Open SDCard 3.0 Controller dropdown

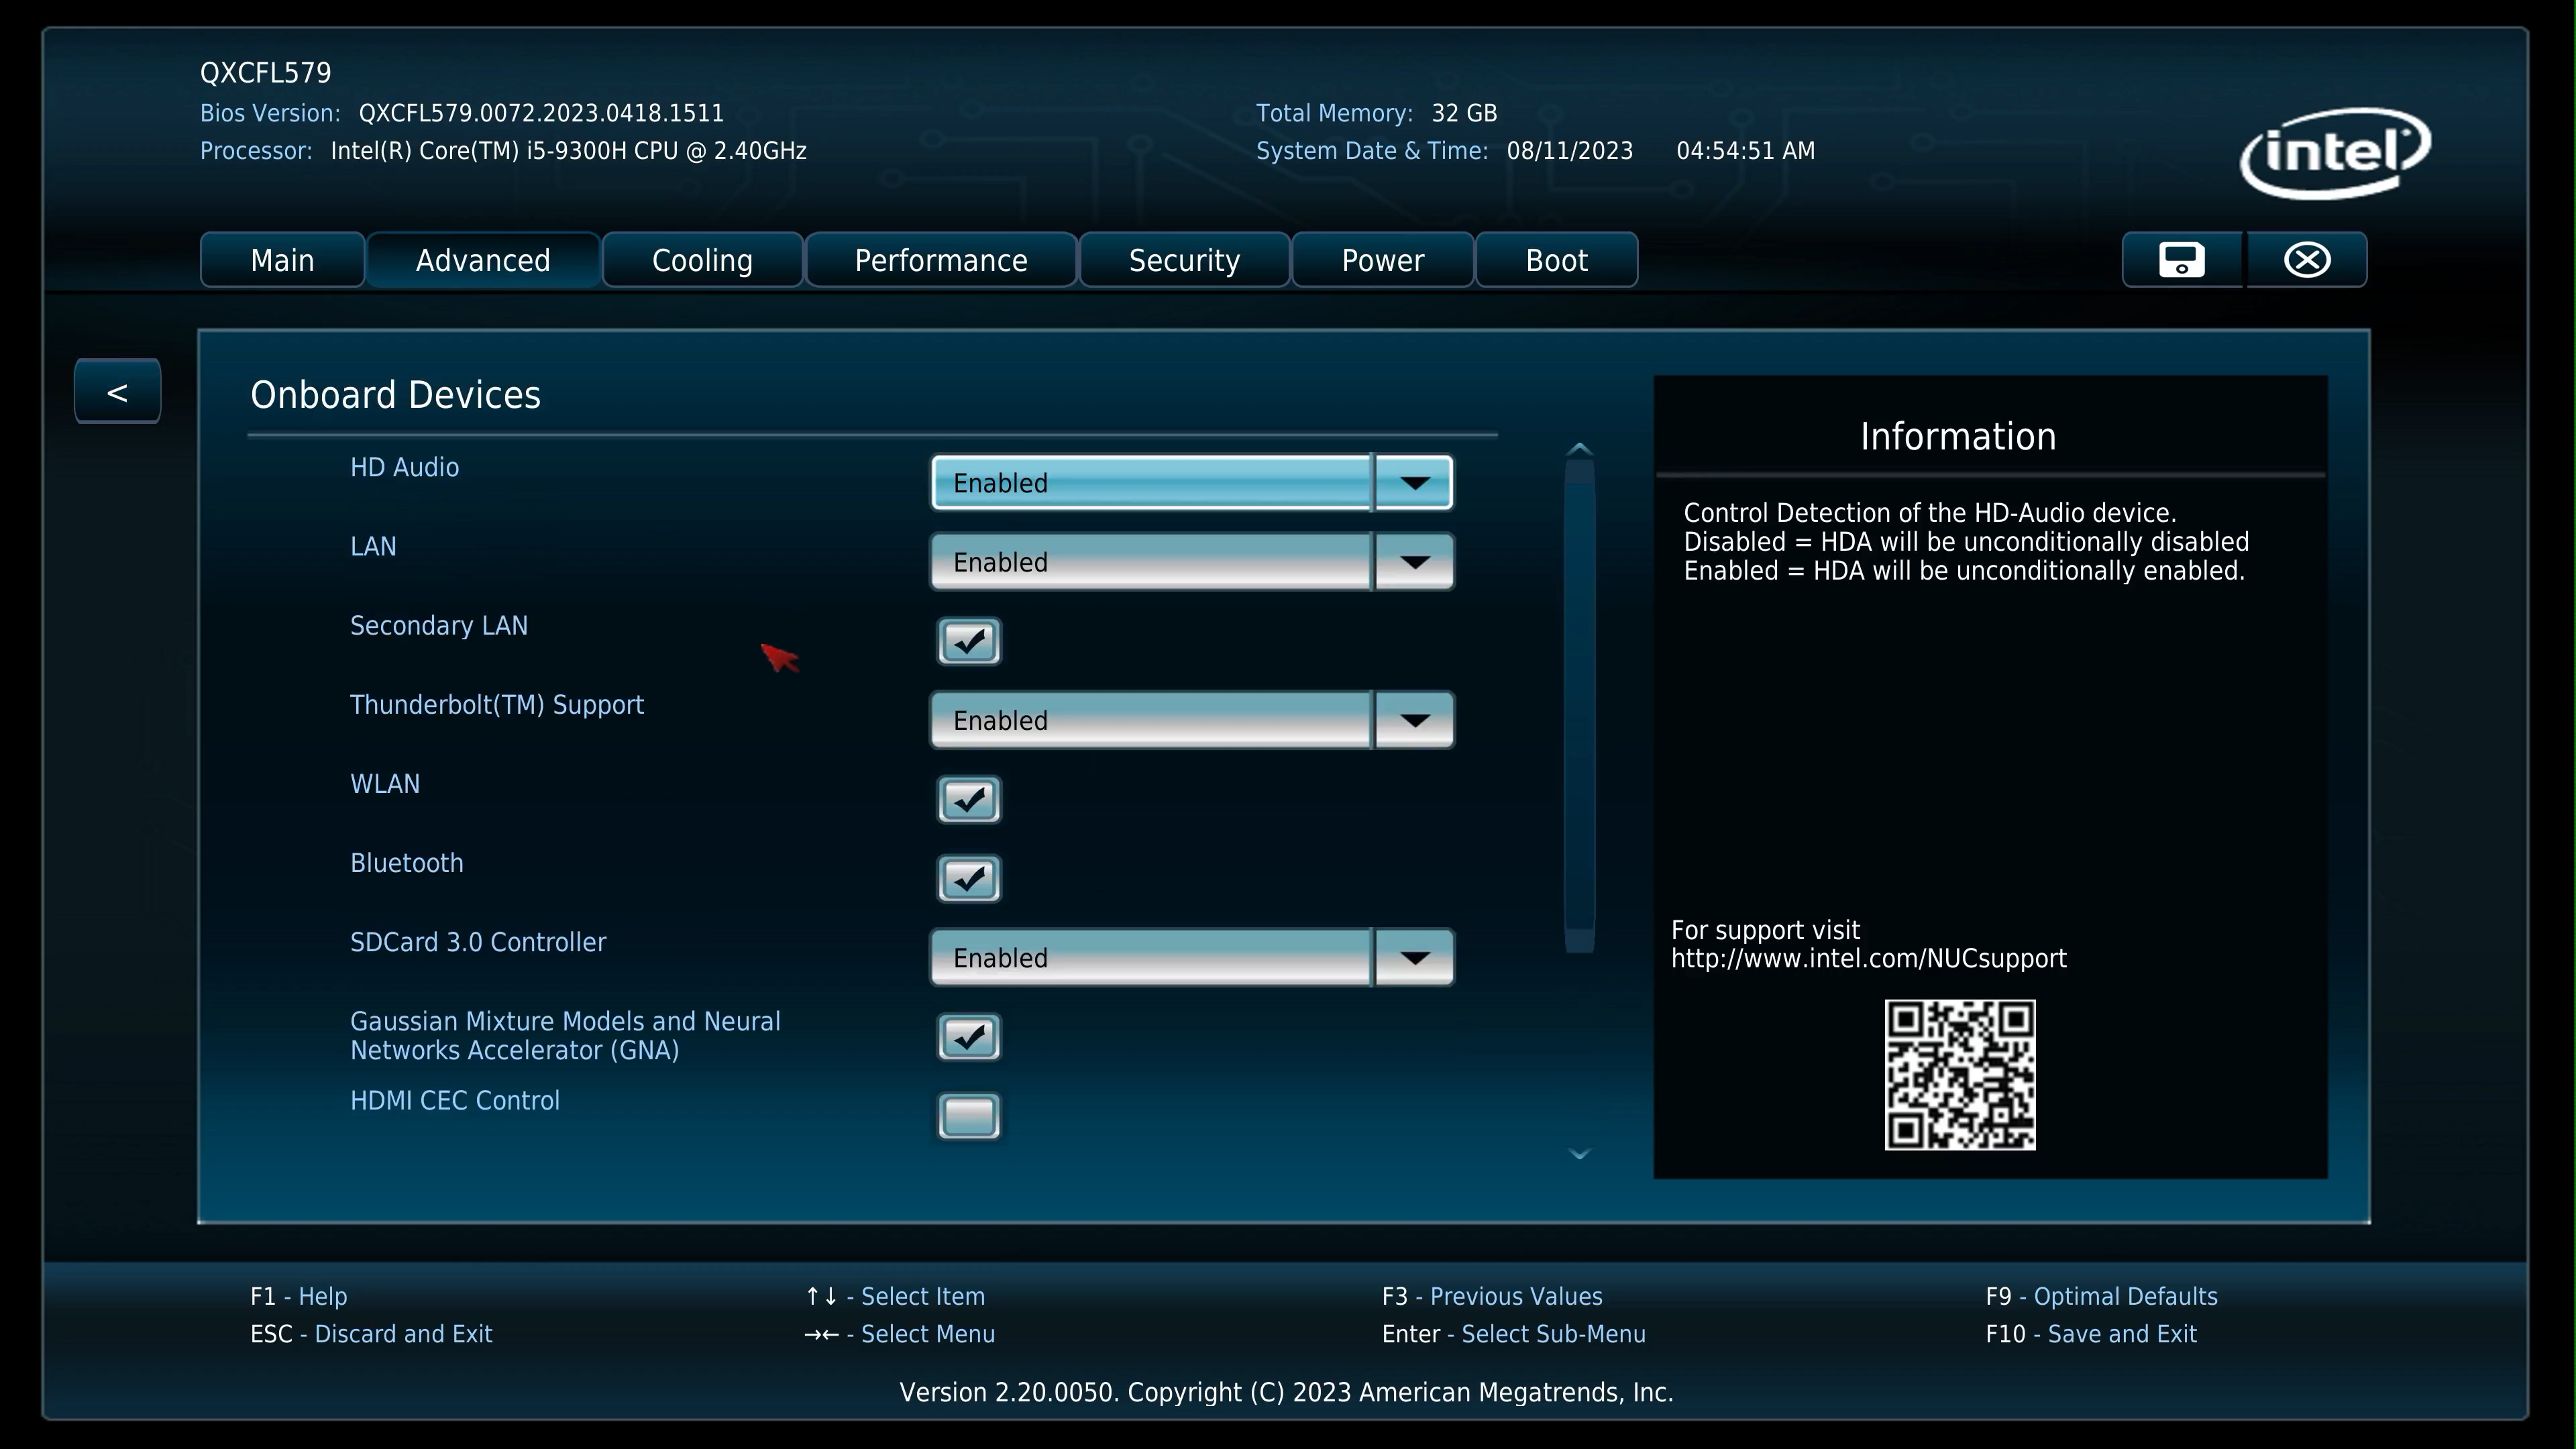1413,958
